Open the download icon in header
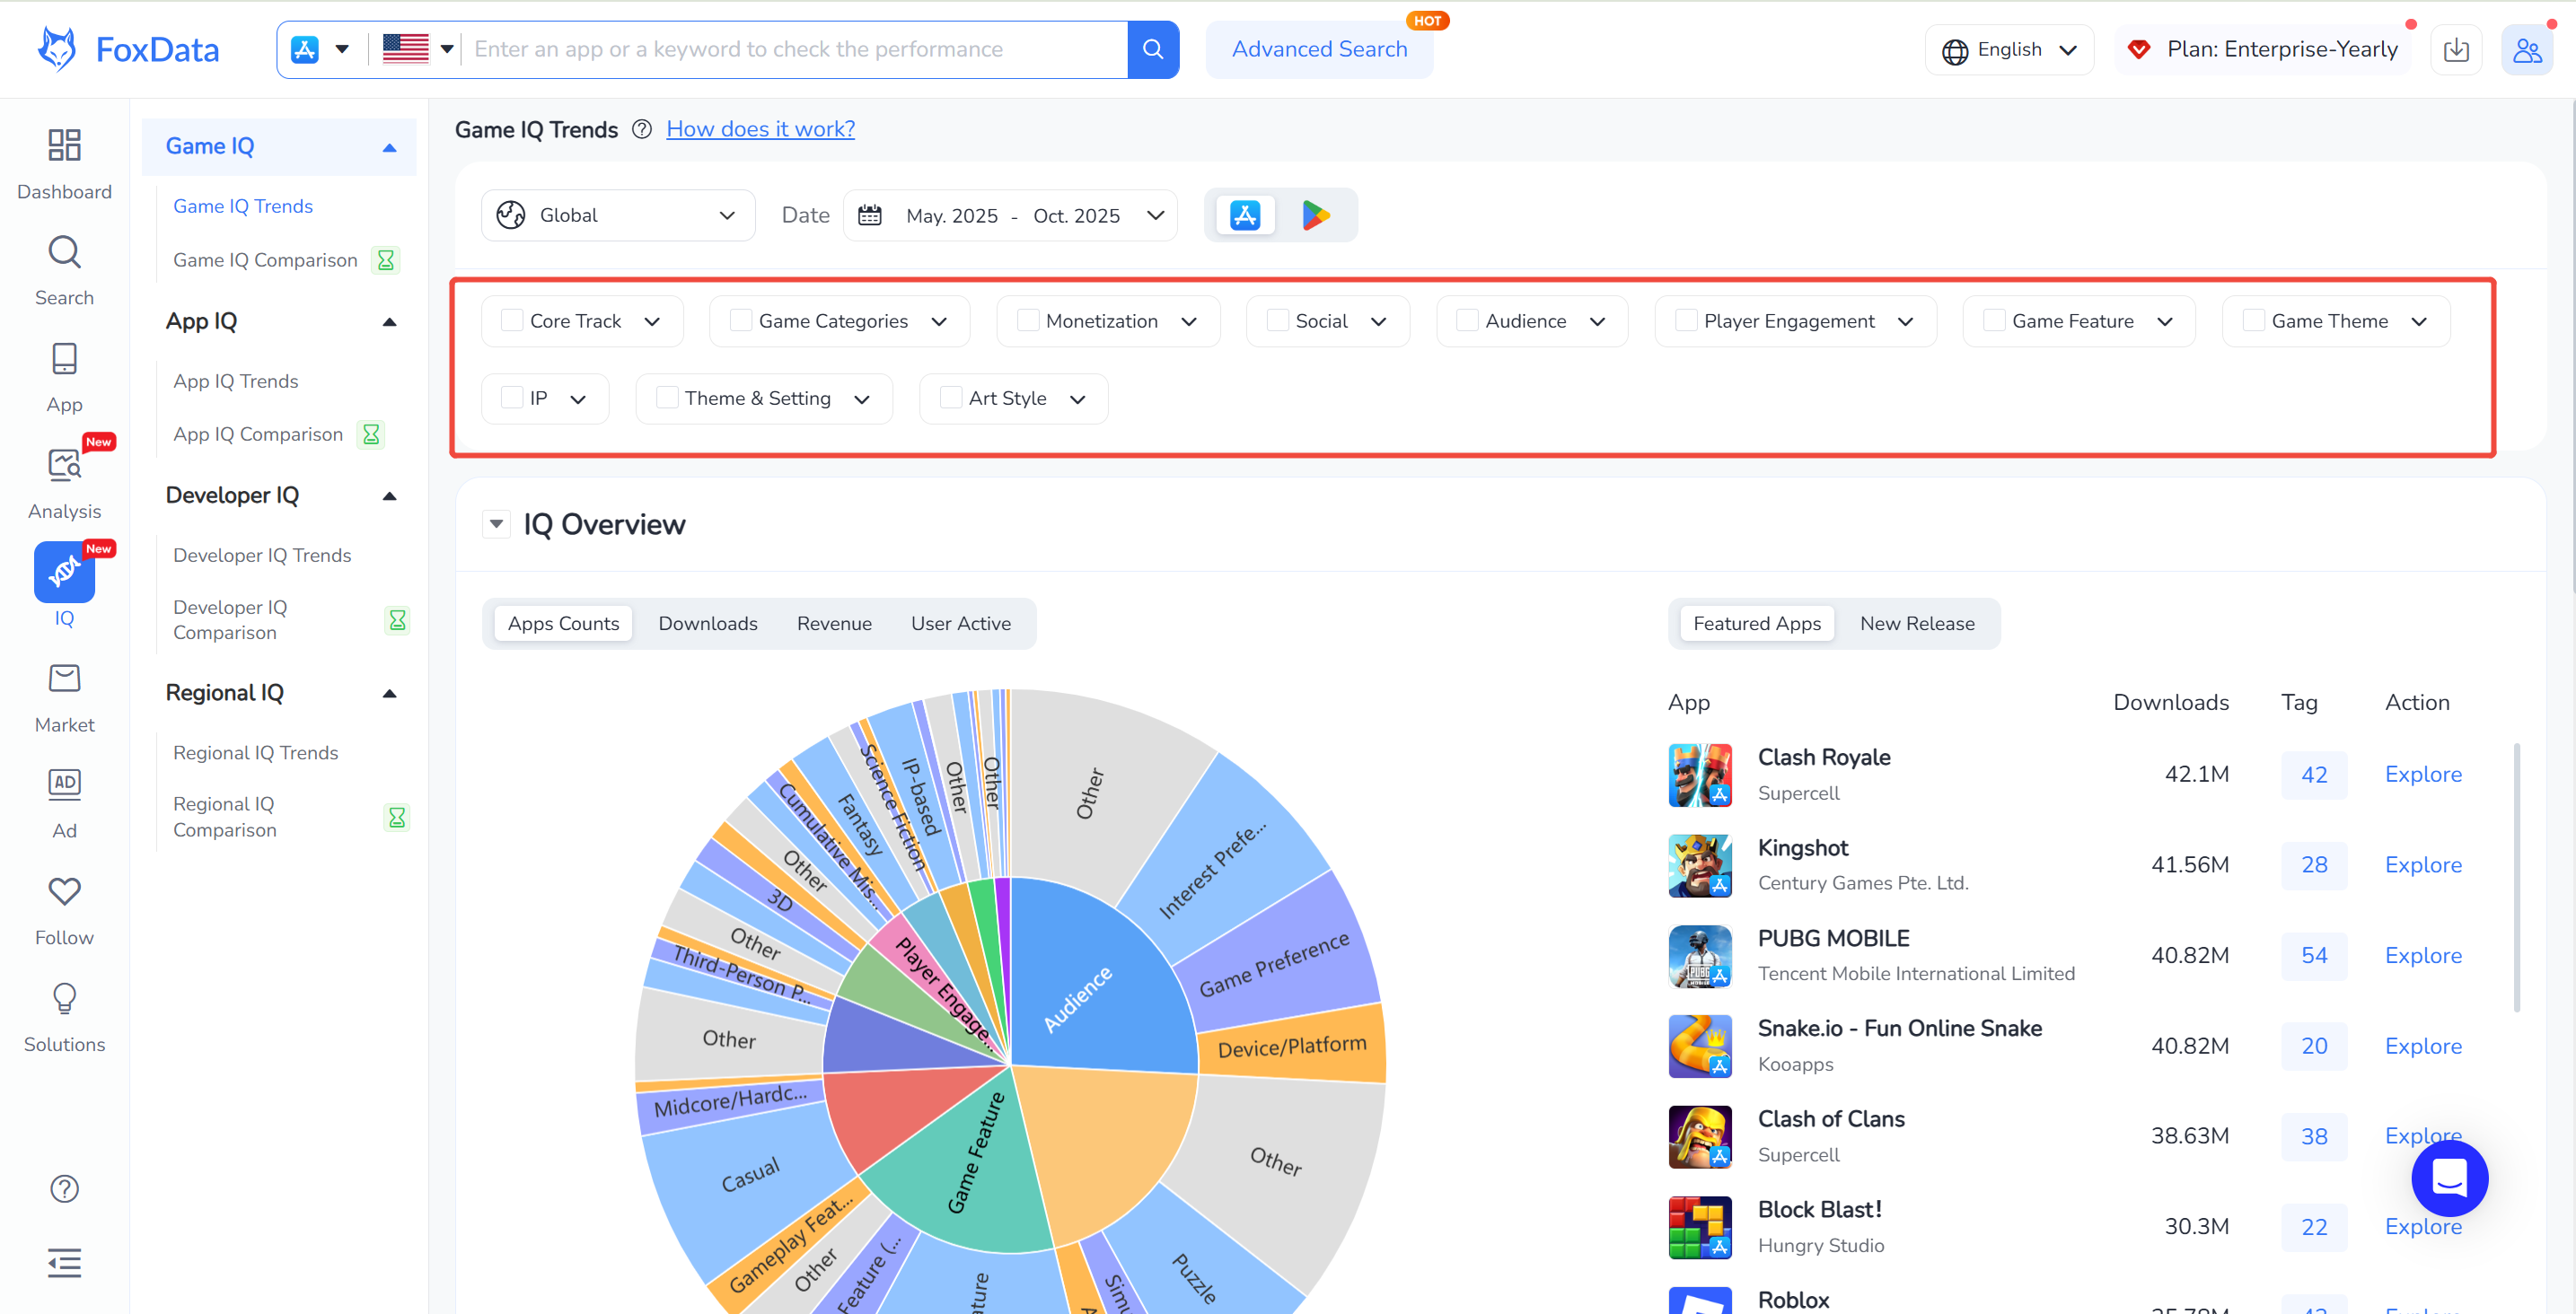2576x1314 pixels. click(x=2455, y=49)
